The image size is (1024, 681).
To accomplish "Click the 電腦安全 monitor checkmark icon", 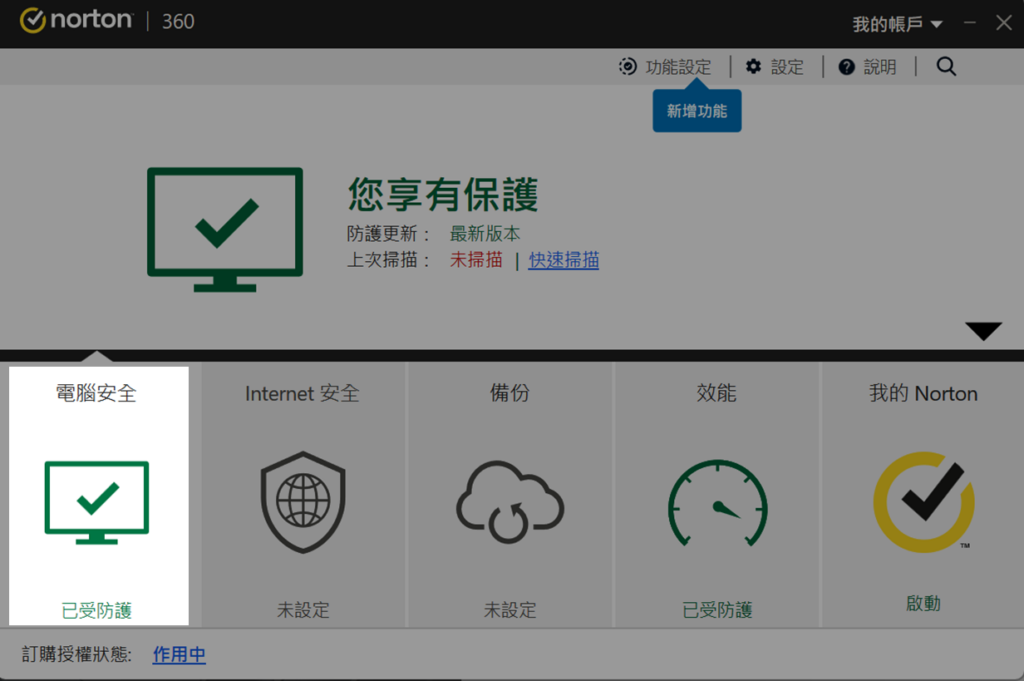I will coord(97,502).
